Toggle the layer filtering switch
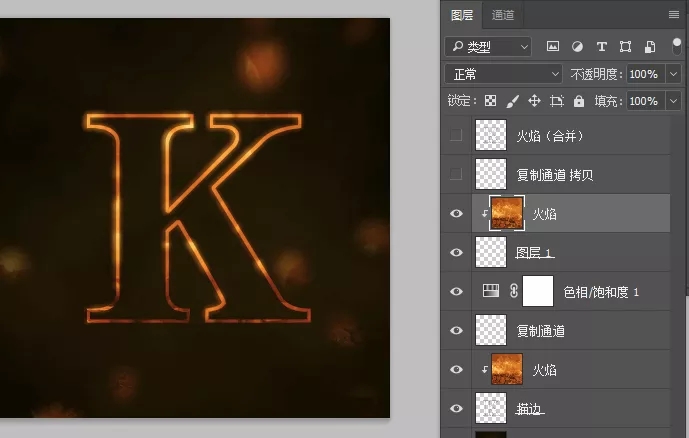Screen dimensions: 689x438 [x=677, y=47]
